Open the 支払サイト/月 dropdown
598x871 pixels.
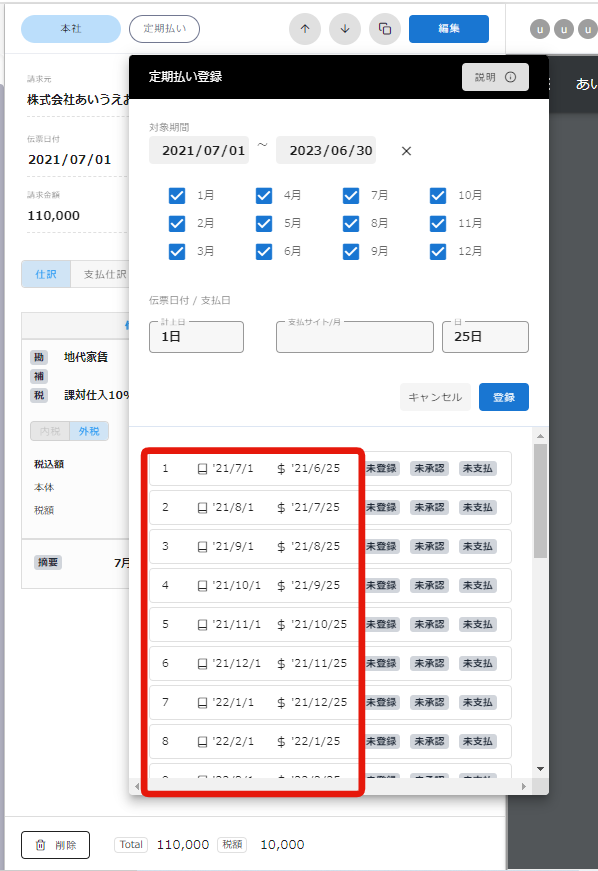point(355,337)
